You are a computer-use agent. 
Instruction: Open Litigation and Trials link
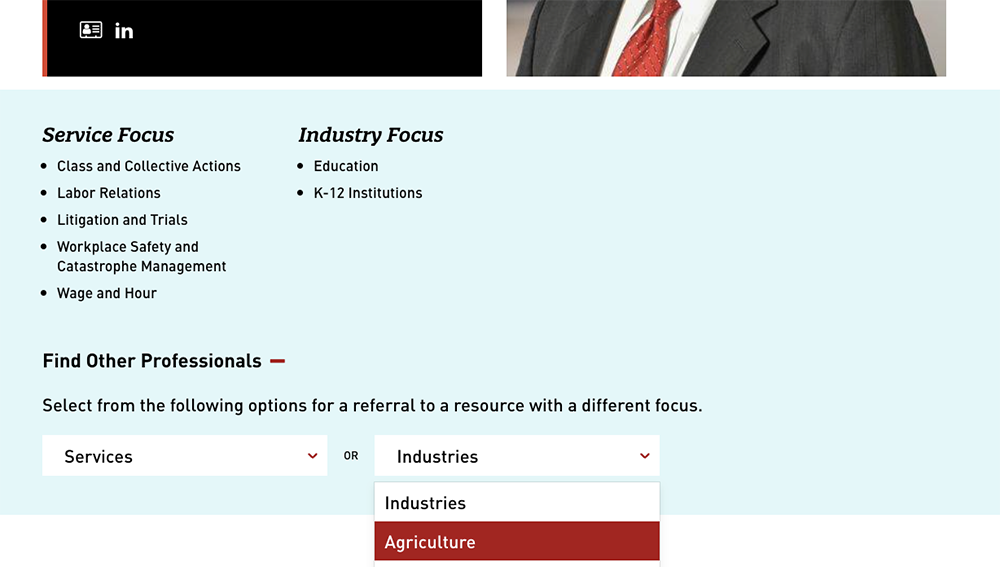point(122,220)
